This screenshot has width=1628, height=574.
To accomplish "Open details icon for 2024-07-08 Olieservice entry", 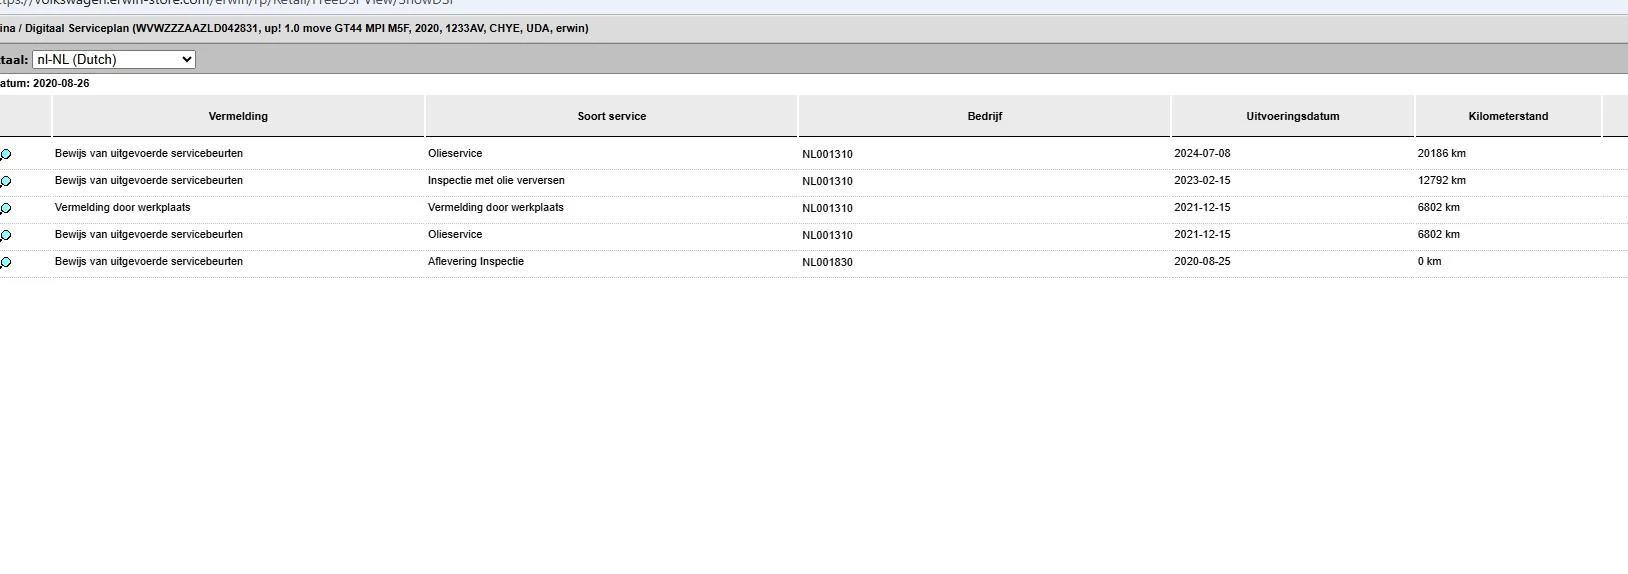I will (6, 155).
